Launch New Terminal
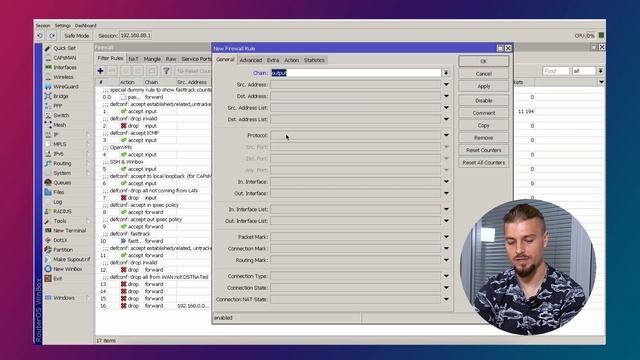This screenshot has height=360, width=640. (x=69, y=231)
